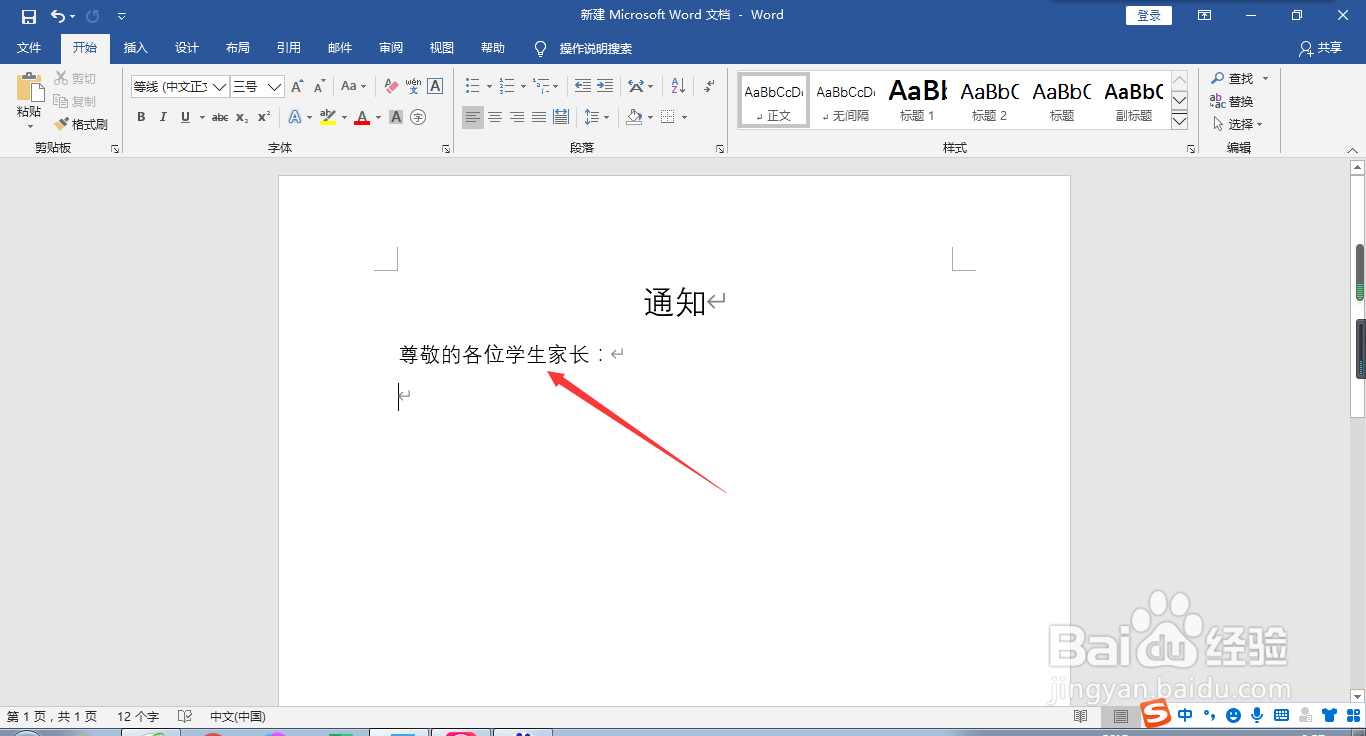Image resolution: width=1366 pixels, height=736 pixels.
Task: Apply the red font color (A with red bar)
Action: 362,117
